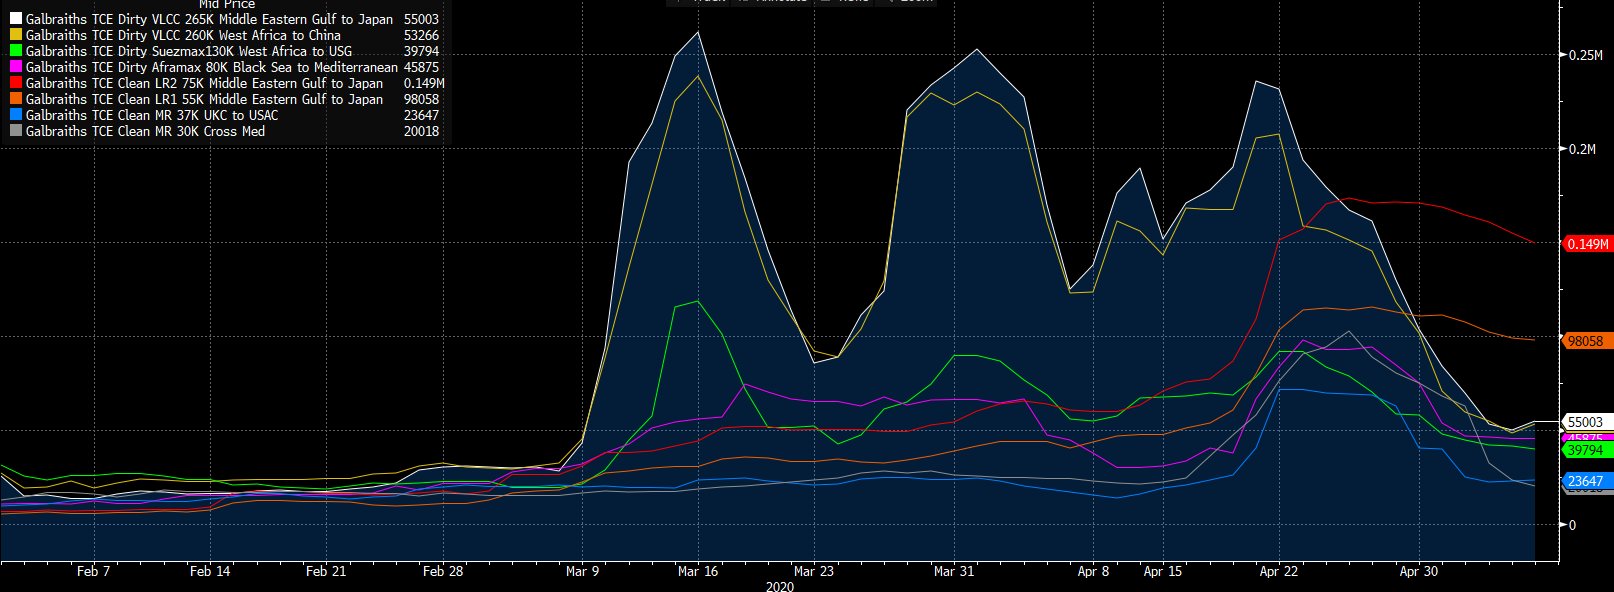Click the green 39794 axis price tag
The height and width of the screenshot is (592, 1614).
pos(1585,451)
